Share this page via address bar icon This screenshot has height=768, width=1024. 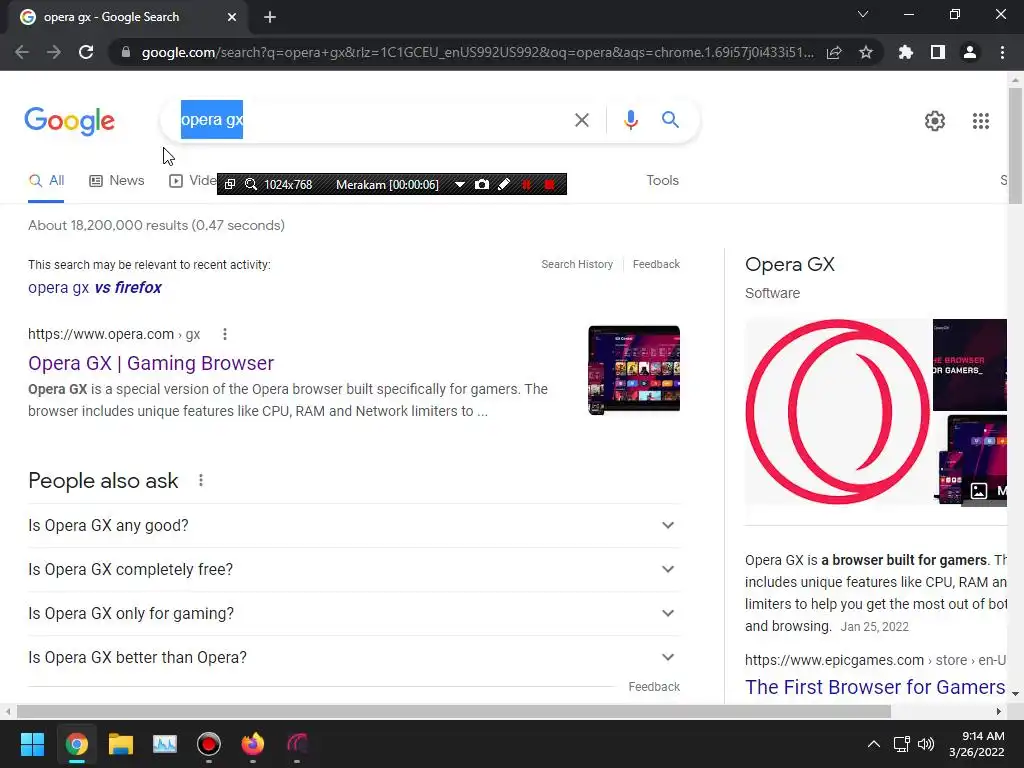point(834,52)
